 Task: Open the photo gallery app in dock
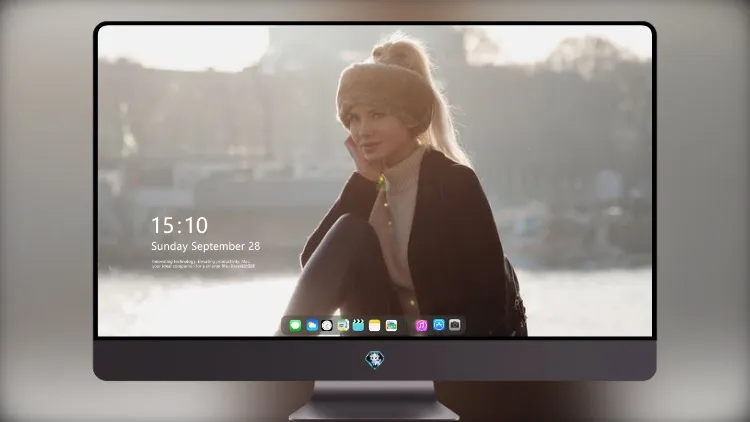(391, 326)
